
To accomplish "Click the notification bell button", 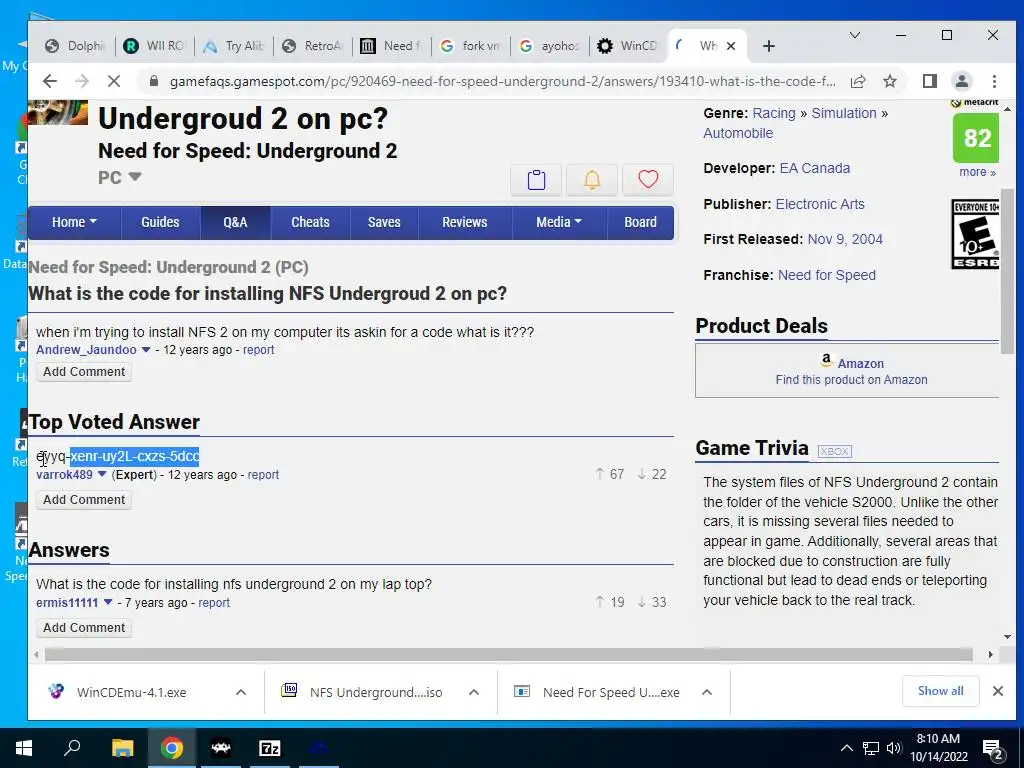I will click(592, 180).
